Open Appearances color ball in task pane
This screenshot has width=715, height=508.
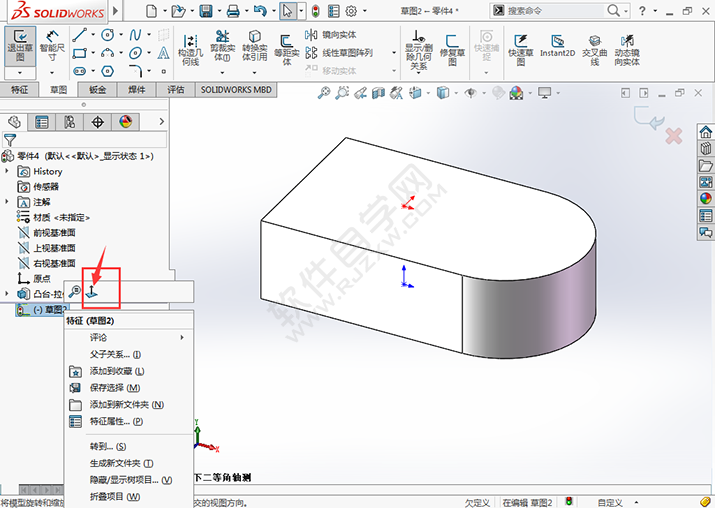705,198
